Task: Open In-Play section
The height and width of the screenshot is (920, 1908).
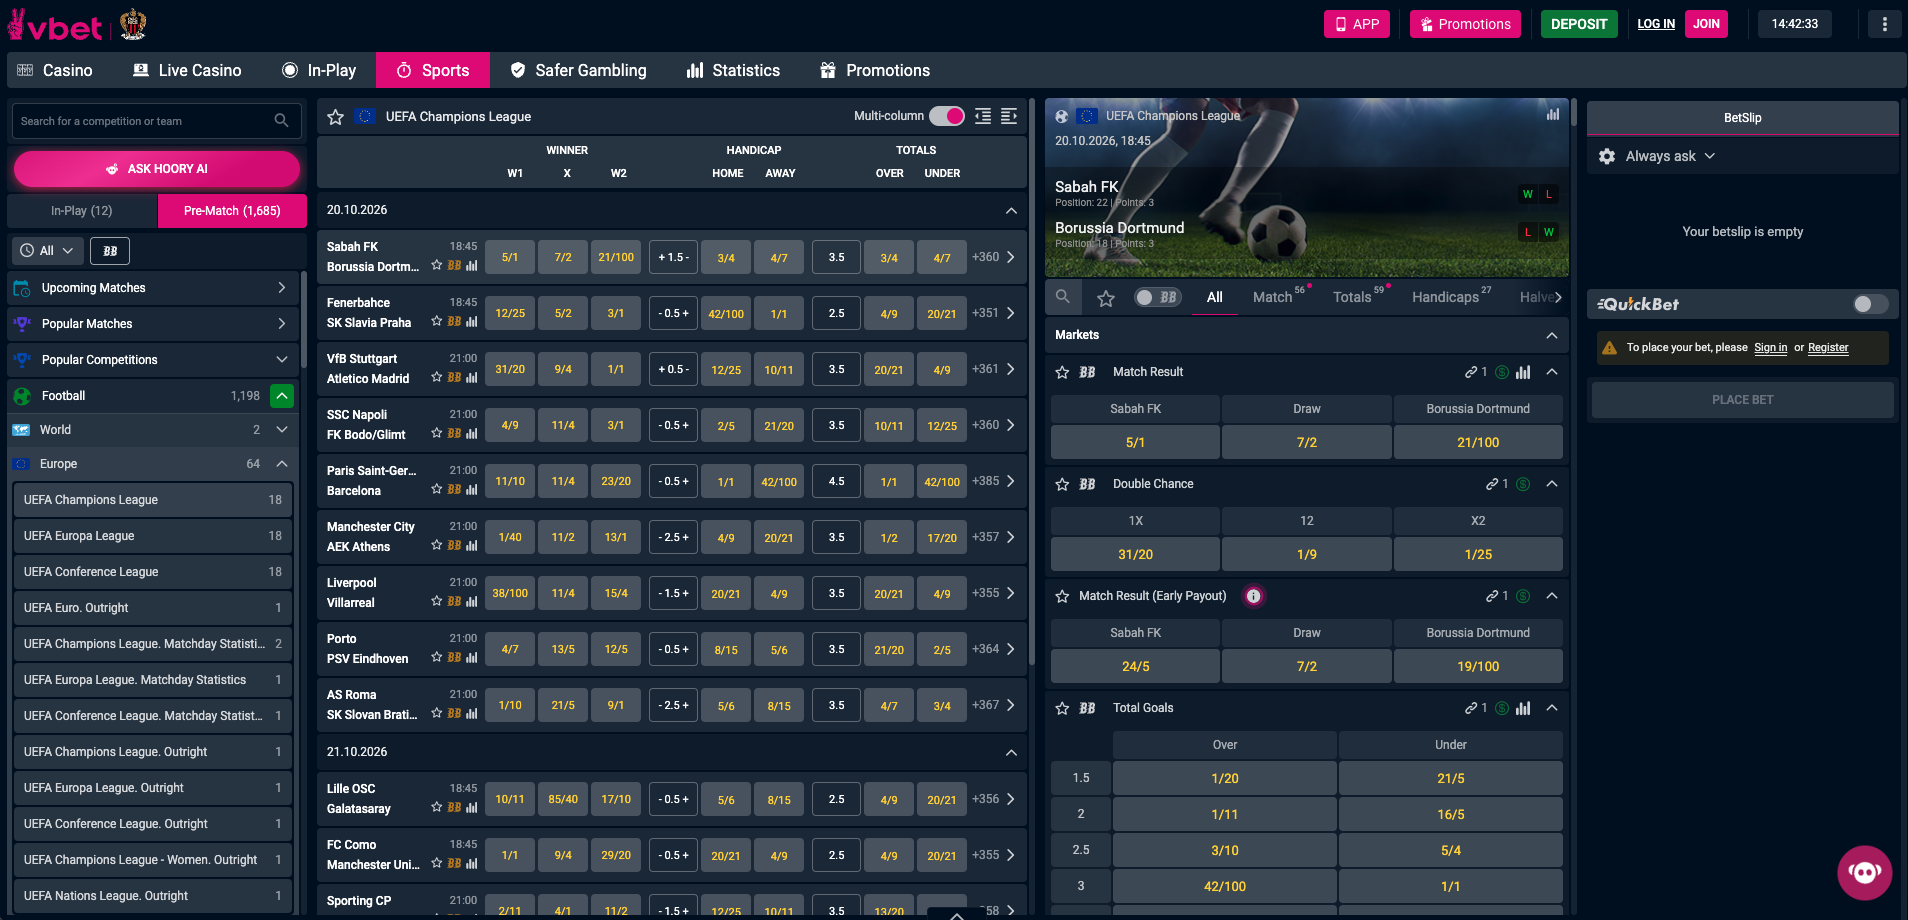Action: point(319,70)
